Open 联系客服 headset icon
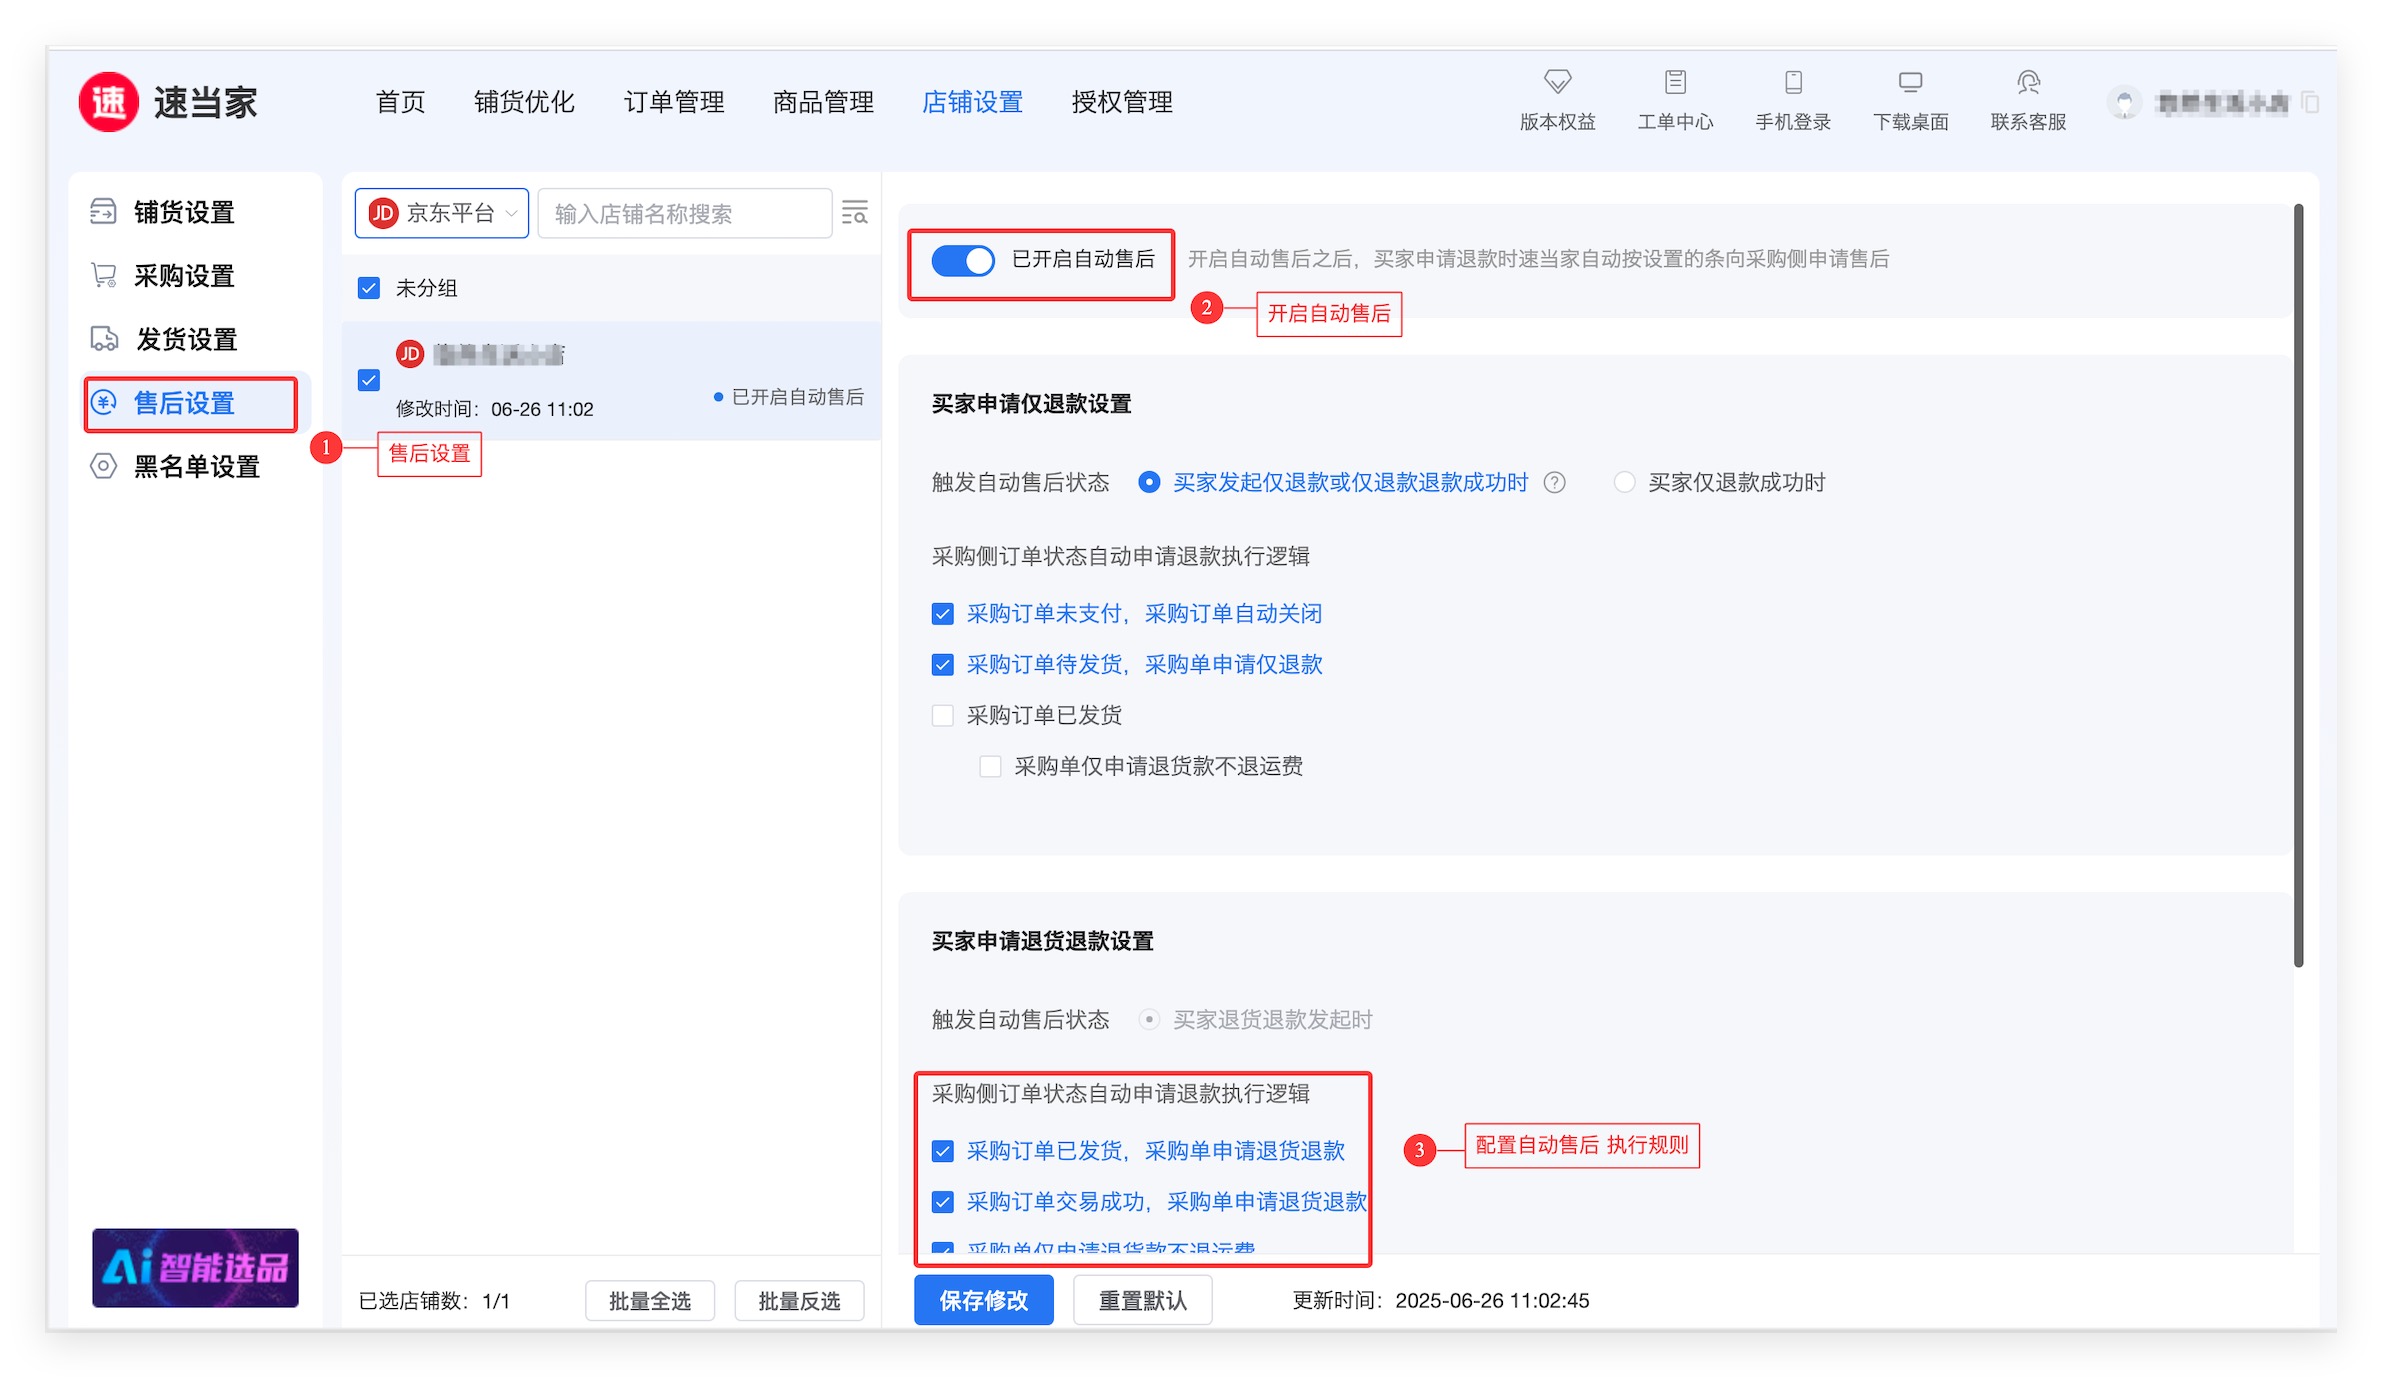Viewport: 2382px width, 1378px height. click(x=2028, y=81)
